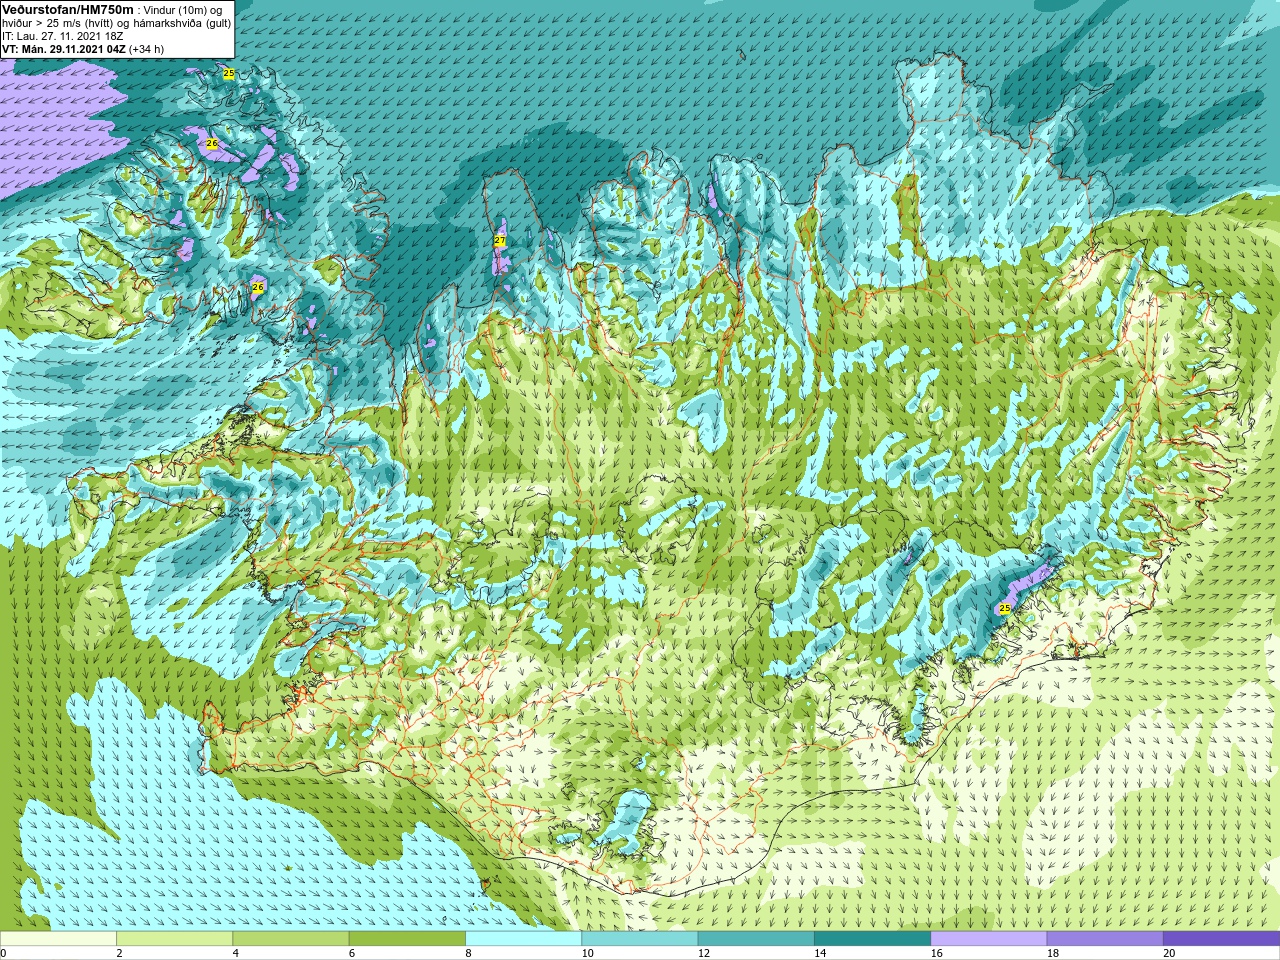Pick the 14–16 m/s dark teal legend swatch
Screen dimensions: 1280x960
(872, 939)
